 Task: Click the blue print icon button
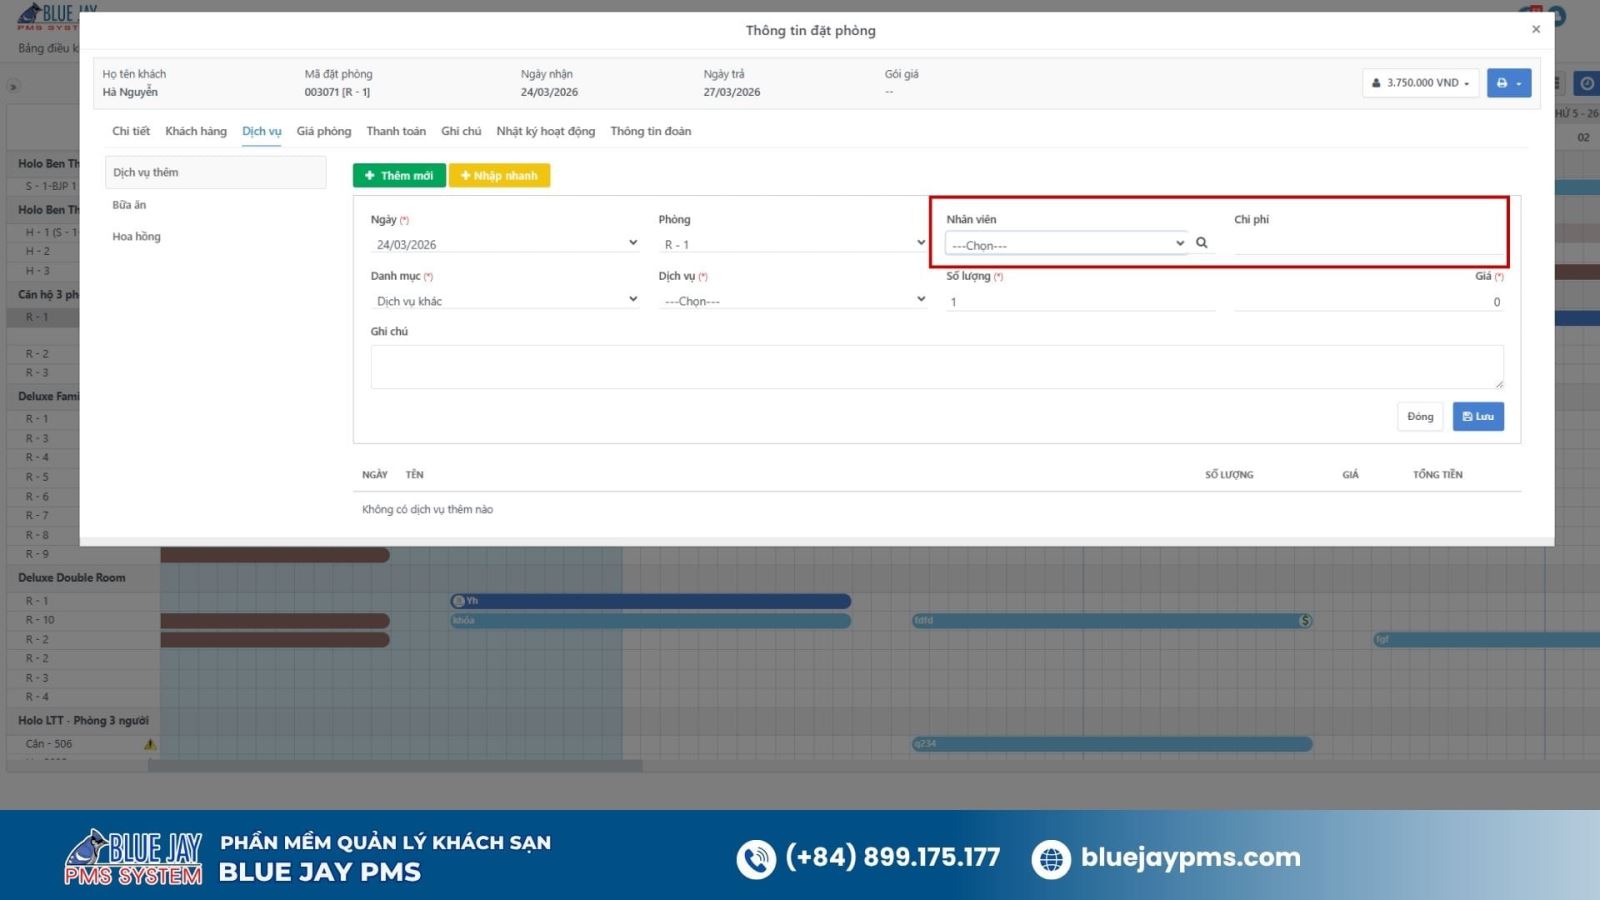point(1508,83)
